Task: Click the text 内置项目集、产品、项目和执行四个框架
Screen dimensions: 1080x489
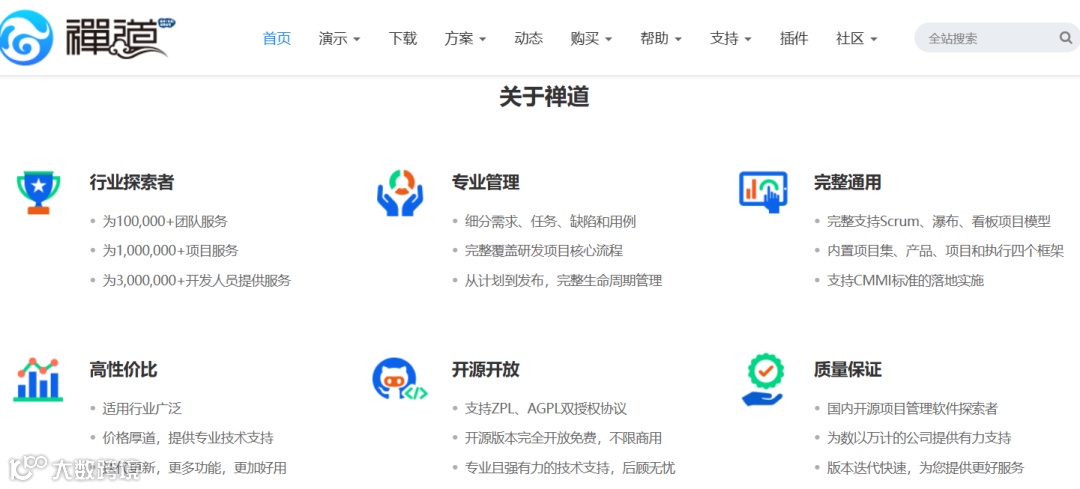Action: pos(945,251)
